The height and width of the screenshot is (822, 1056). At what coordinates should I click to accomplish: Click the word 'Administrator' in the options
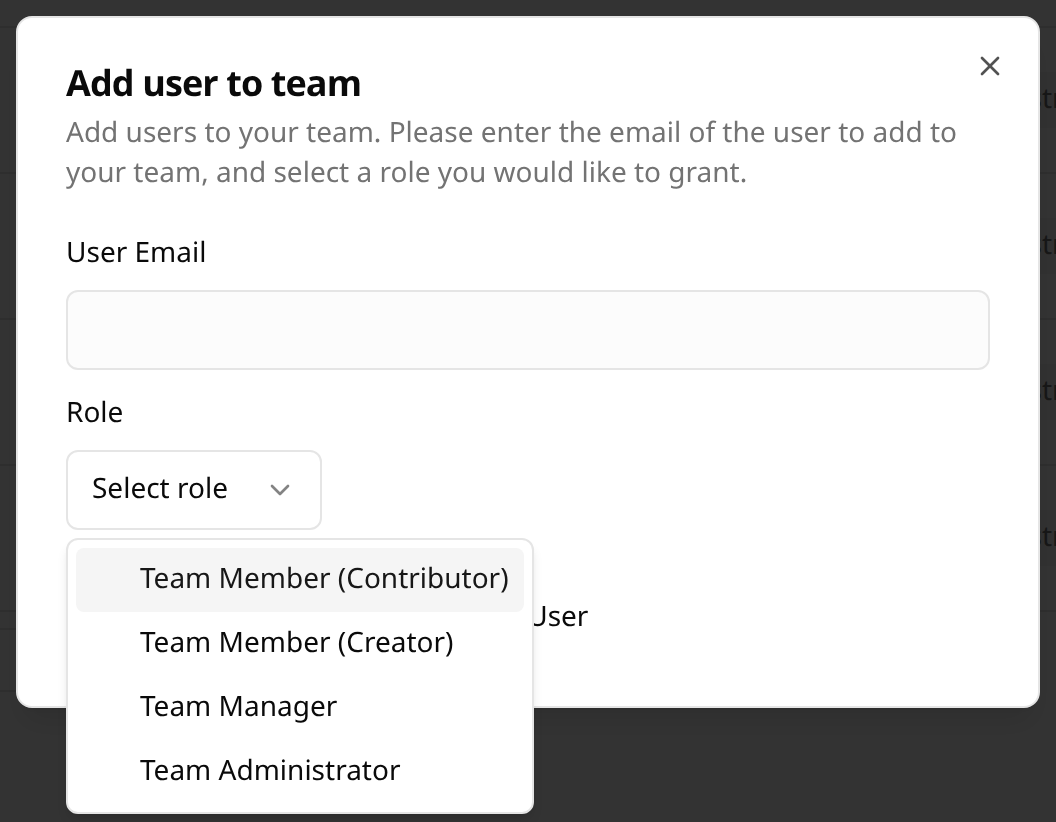pyautogui.click(x=310, y=770)
